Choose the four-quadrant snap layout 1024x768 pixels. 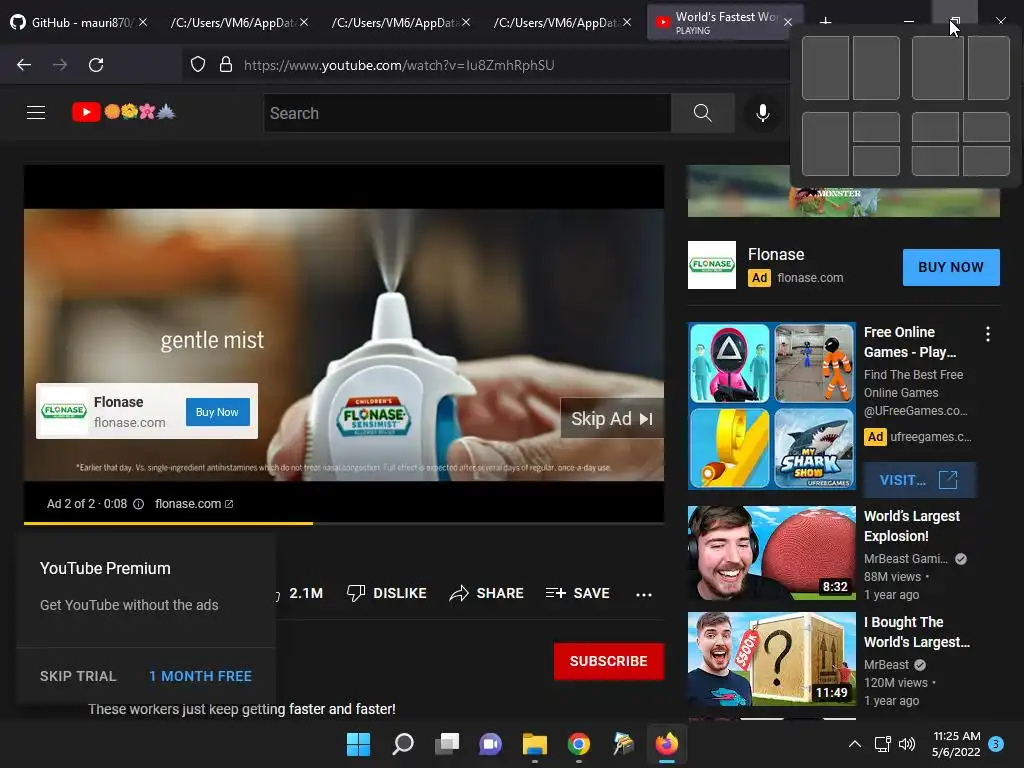coord(961,144)
